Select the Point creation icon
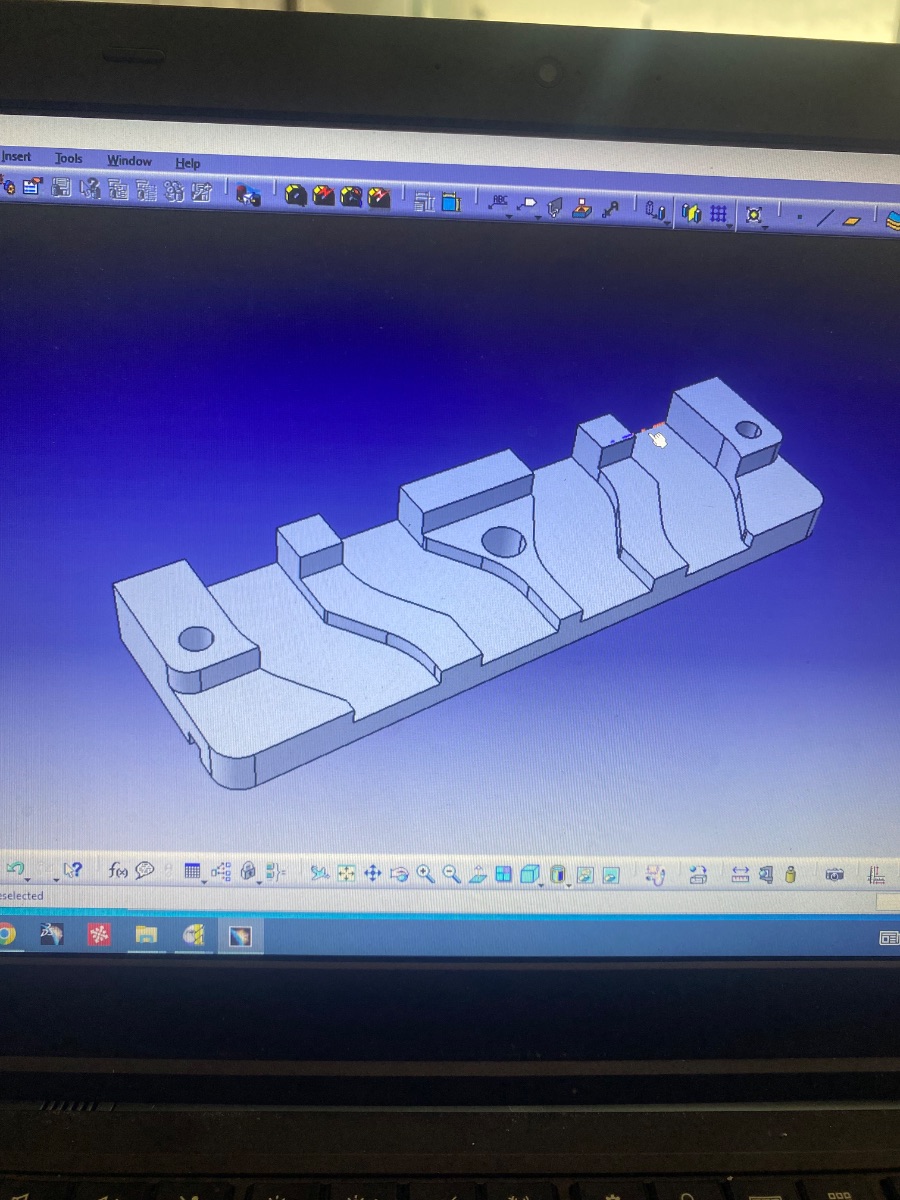 pyautogui.click(x=800, y=216)
